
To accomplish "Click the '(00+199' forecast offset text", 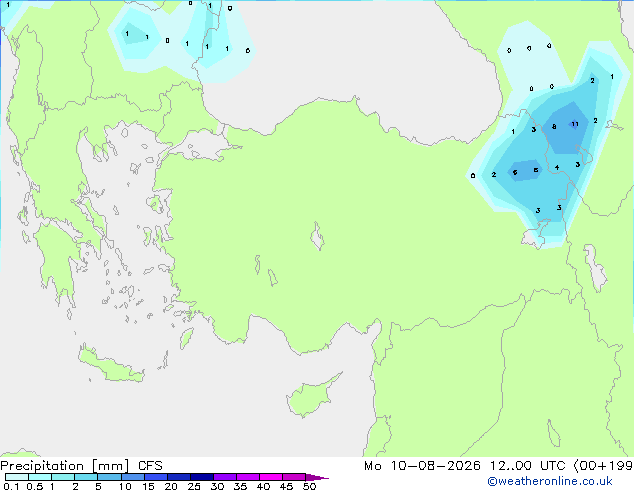I will (x=603, y=466).
